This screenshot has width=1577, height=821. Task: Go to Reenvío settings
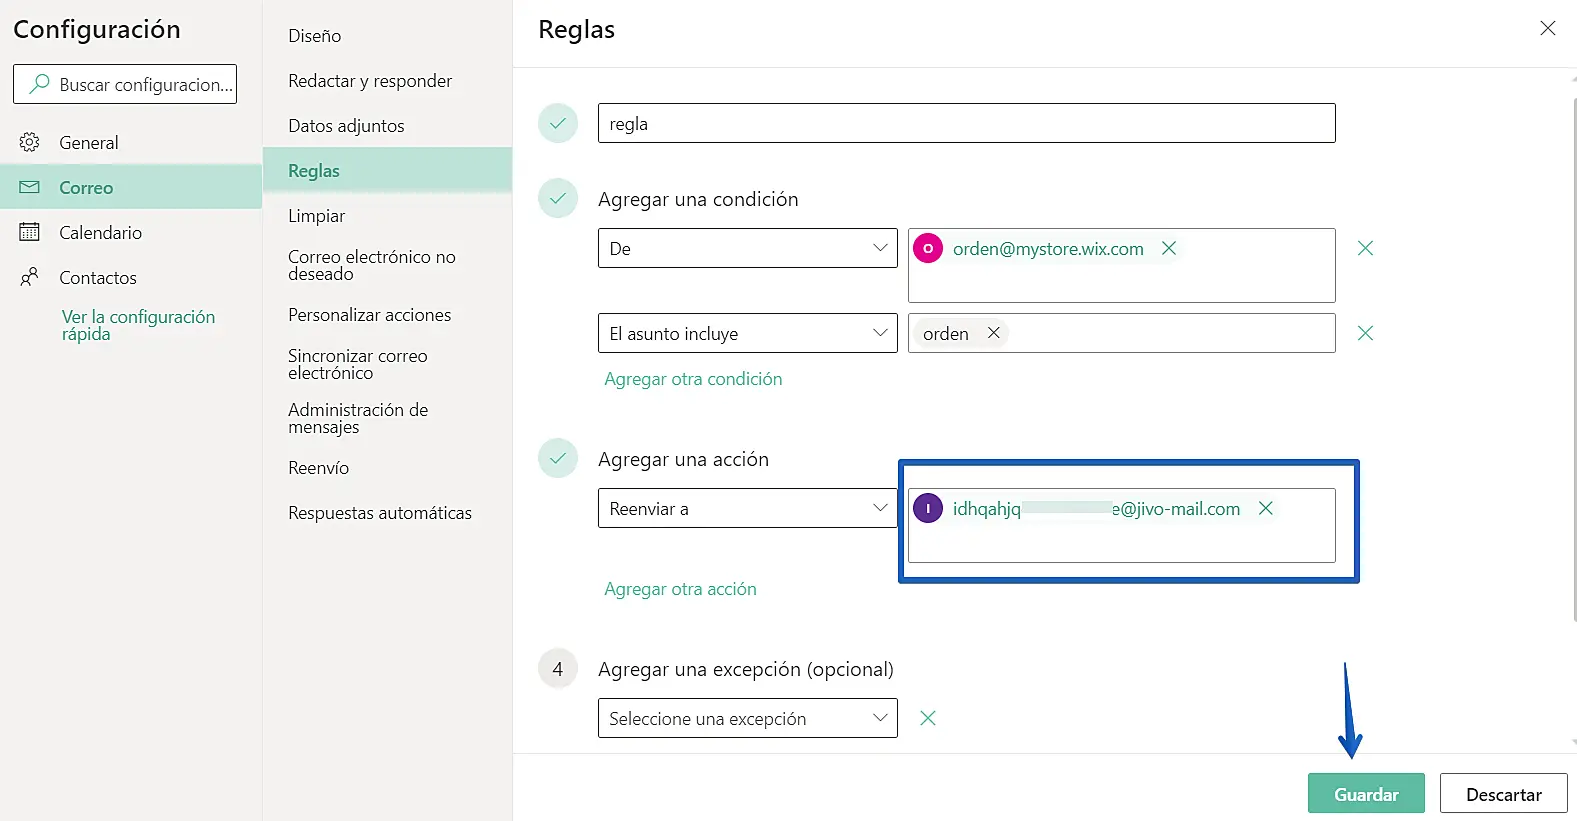coord(318,468)
